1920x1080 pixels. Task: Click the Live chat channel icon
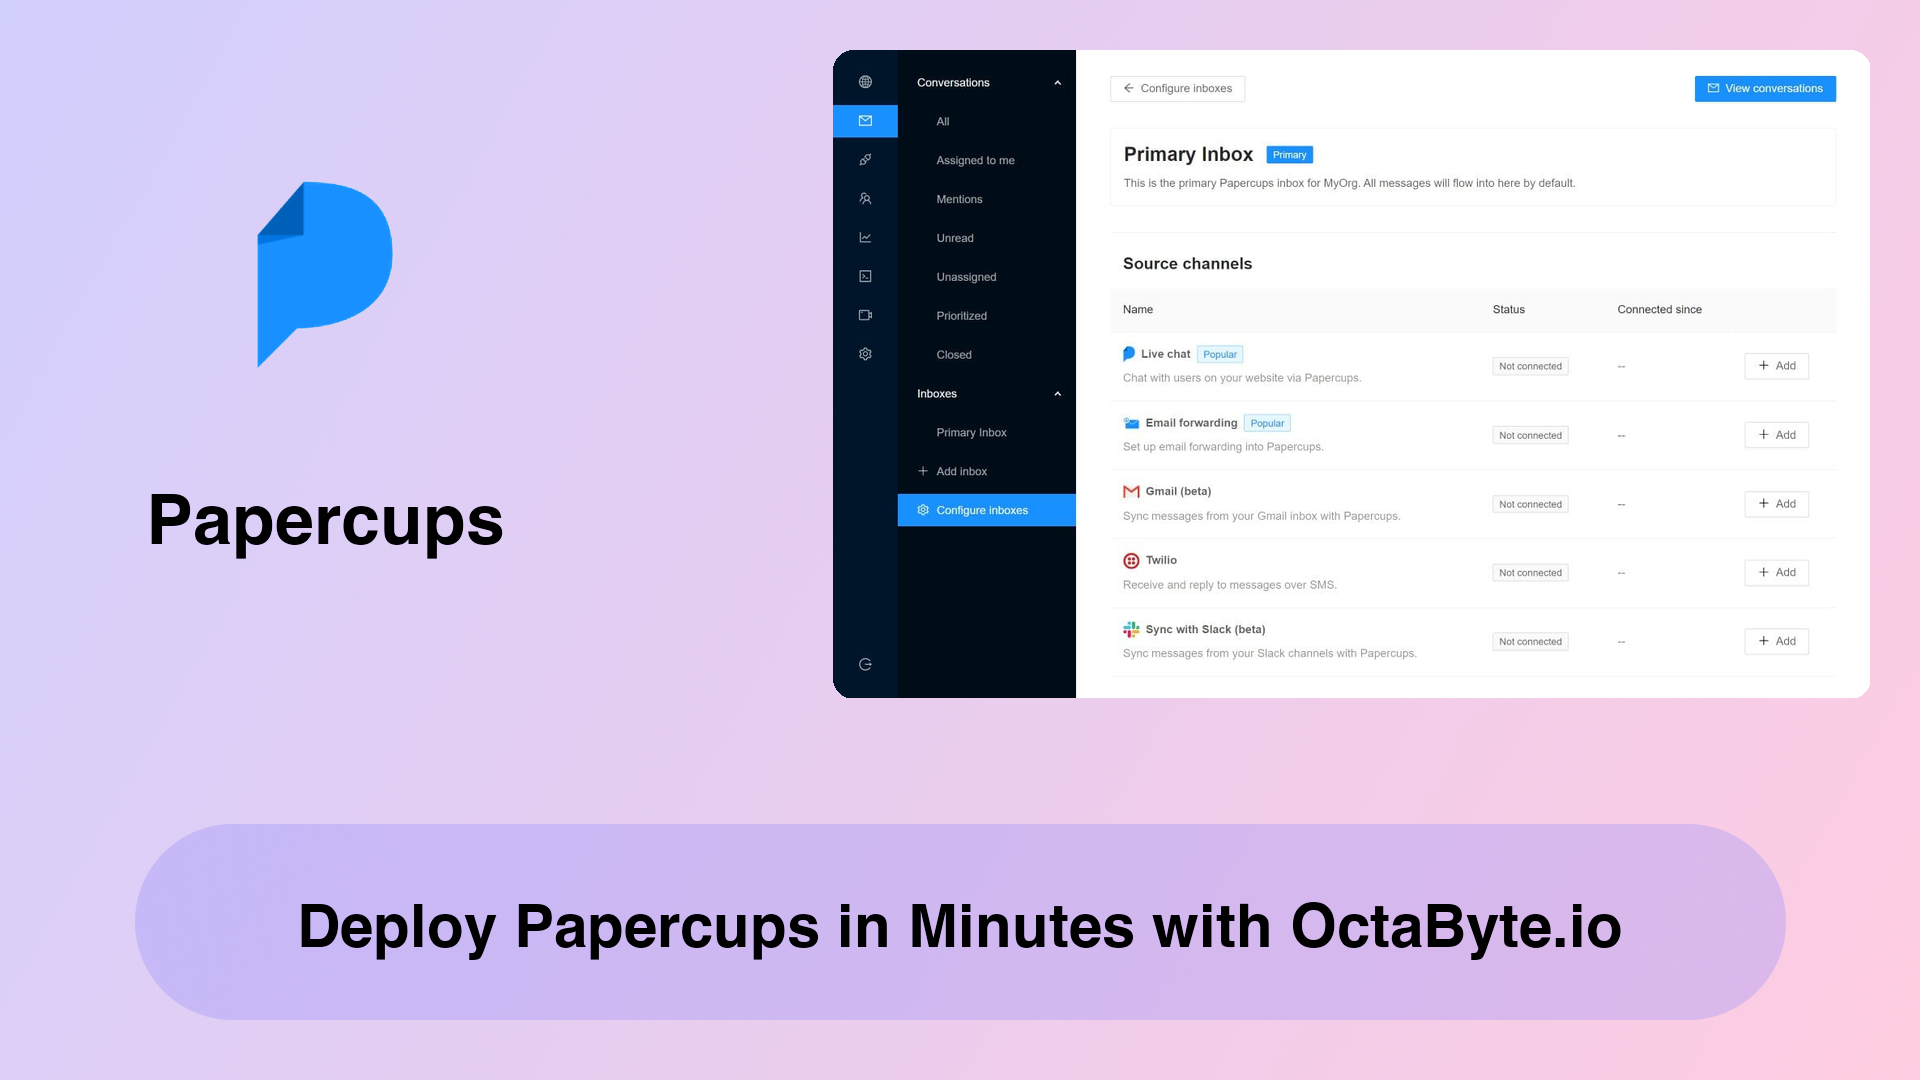1130,353
